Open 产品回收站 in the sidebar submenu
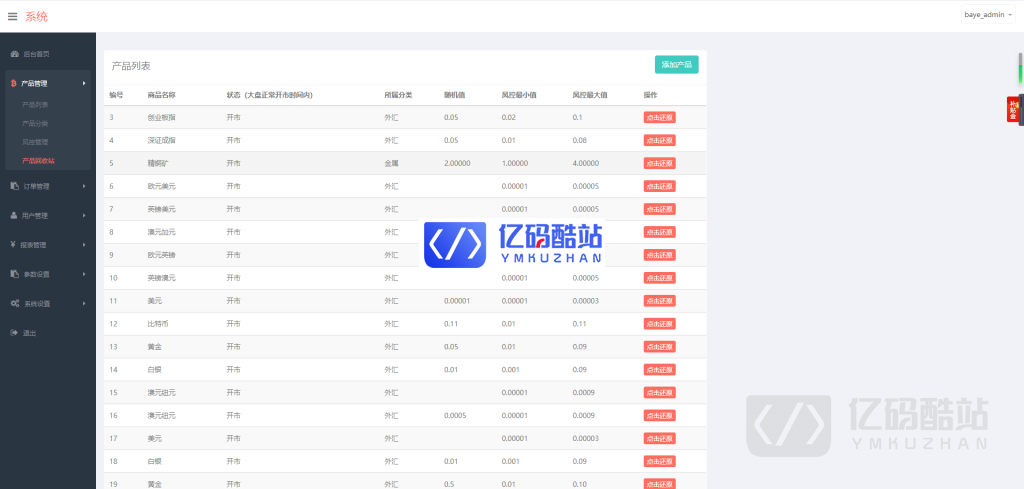Image resolution: width=1024 pixels, height=489 pixels. (39, 161)
